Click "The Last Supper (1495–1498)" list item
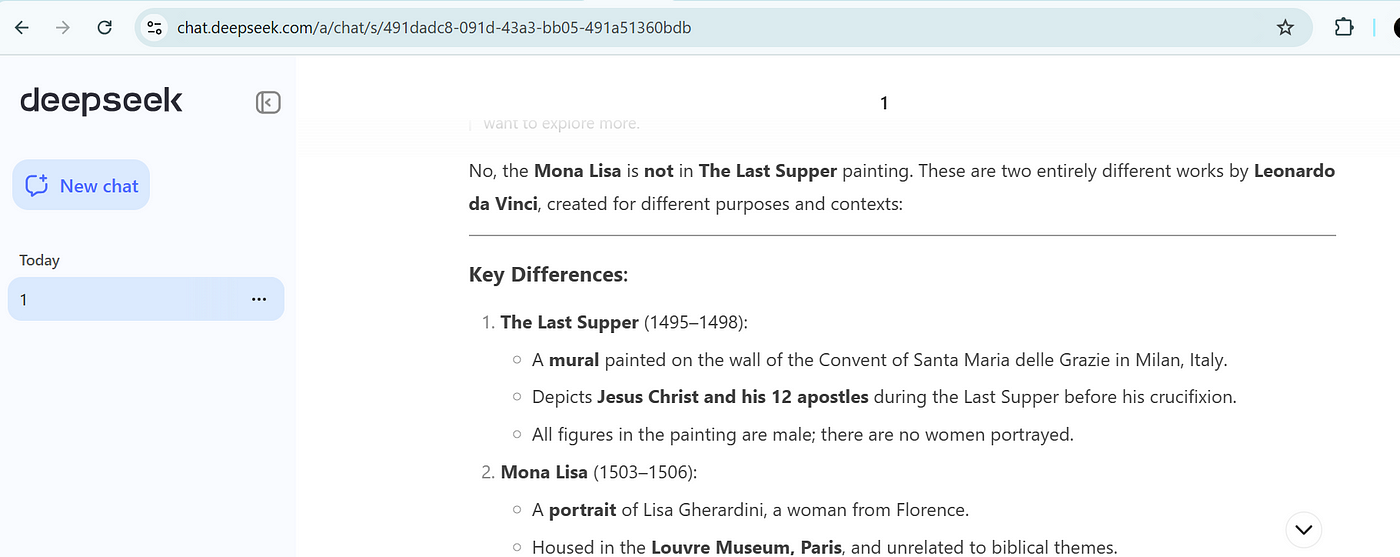The width and height of the screenshot is (1400, 557). click(624, 322)
